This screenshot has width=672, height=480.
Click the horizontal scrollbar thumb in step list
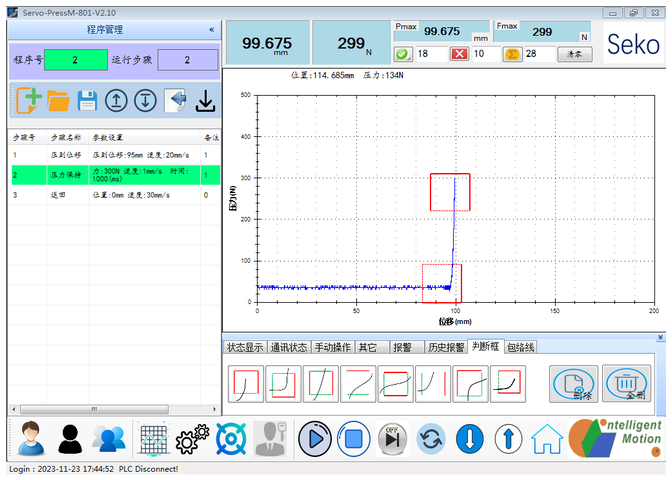coord(94,409)
